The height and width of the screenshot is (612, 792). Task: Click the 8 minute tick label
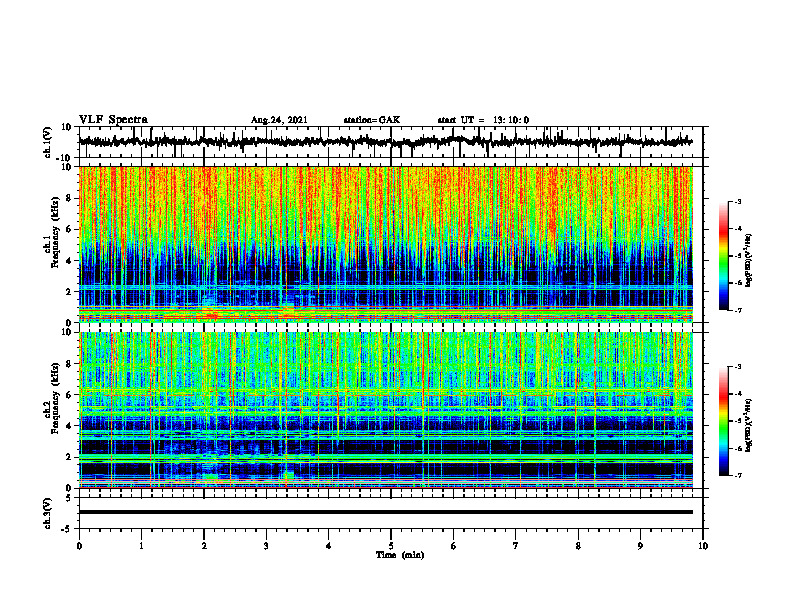coord(578,546)
